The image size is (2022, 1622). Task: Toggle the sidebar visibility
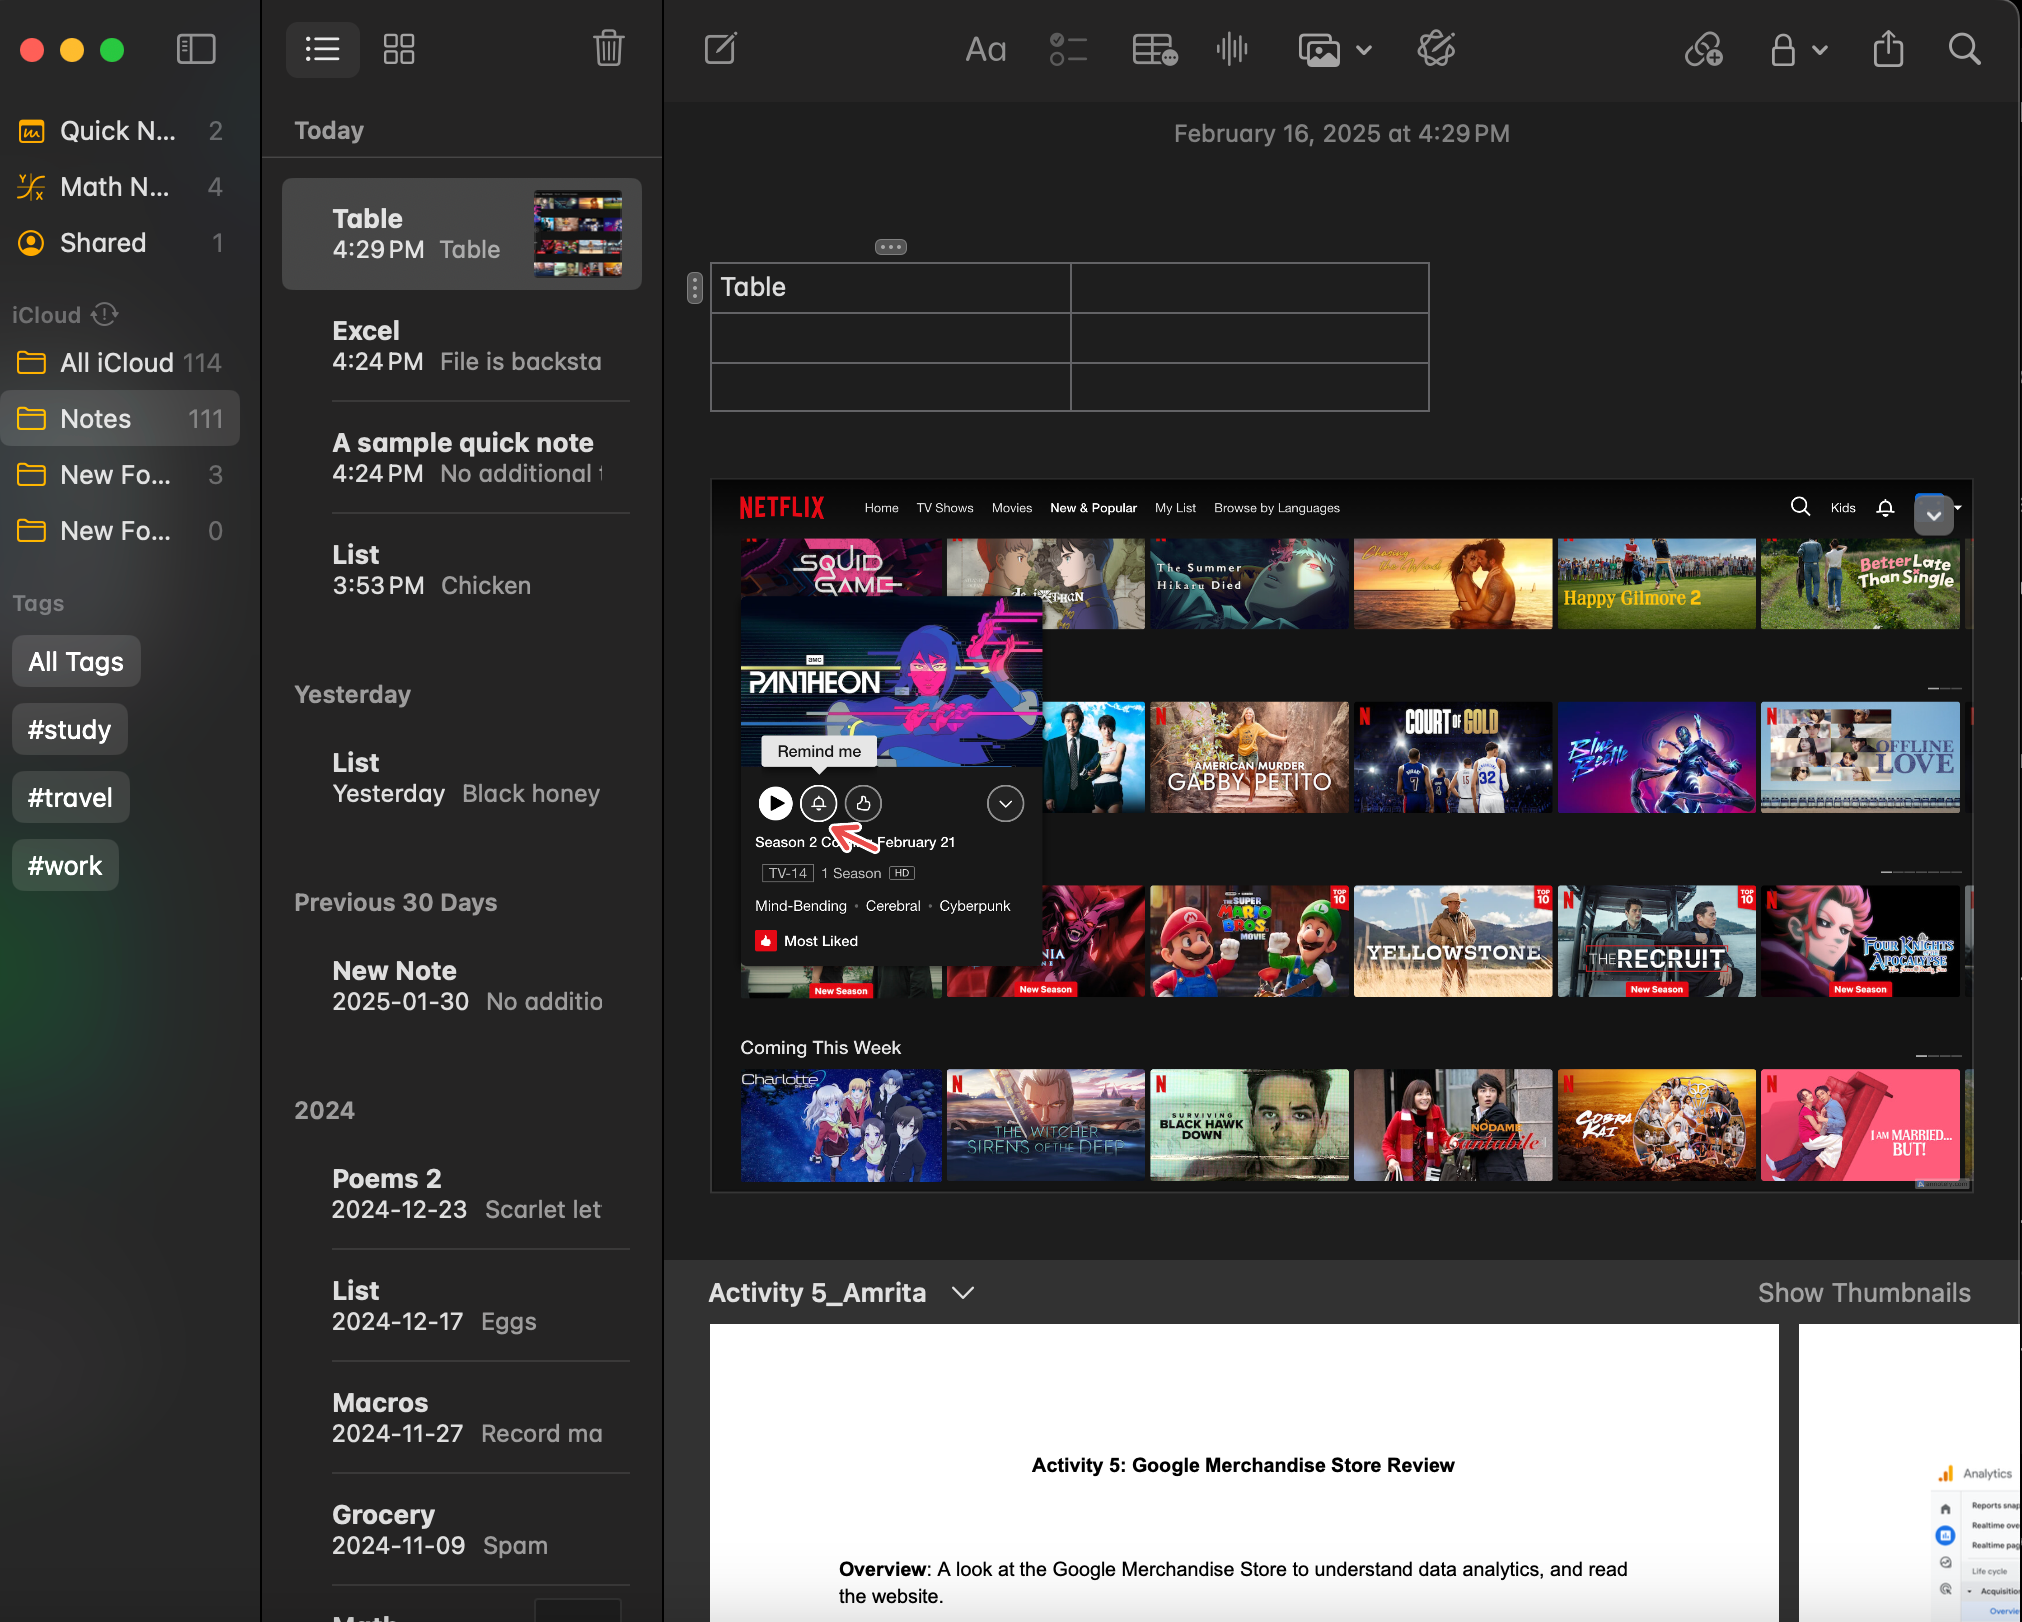pos(196,49)
